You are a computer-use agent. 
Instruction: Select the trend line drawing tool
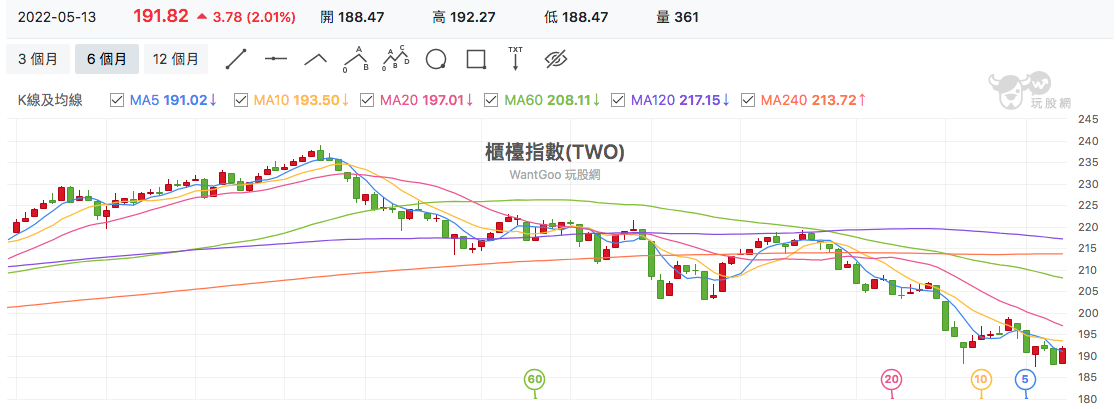236,59
